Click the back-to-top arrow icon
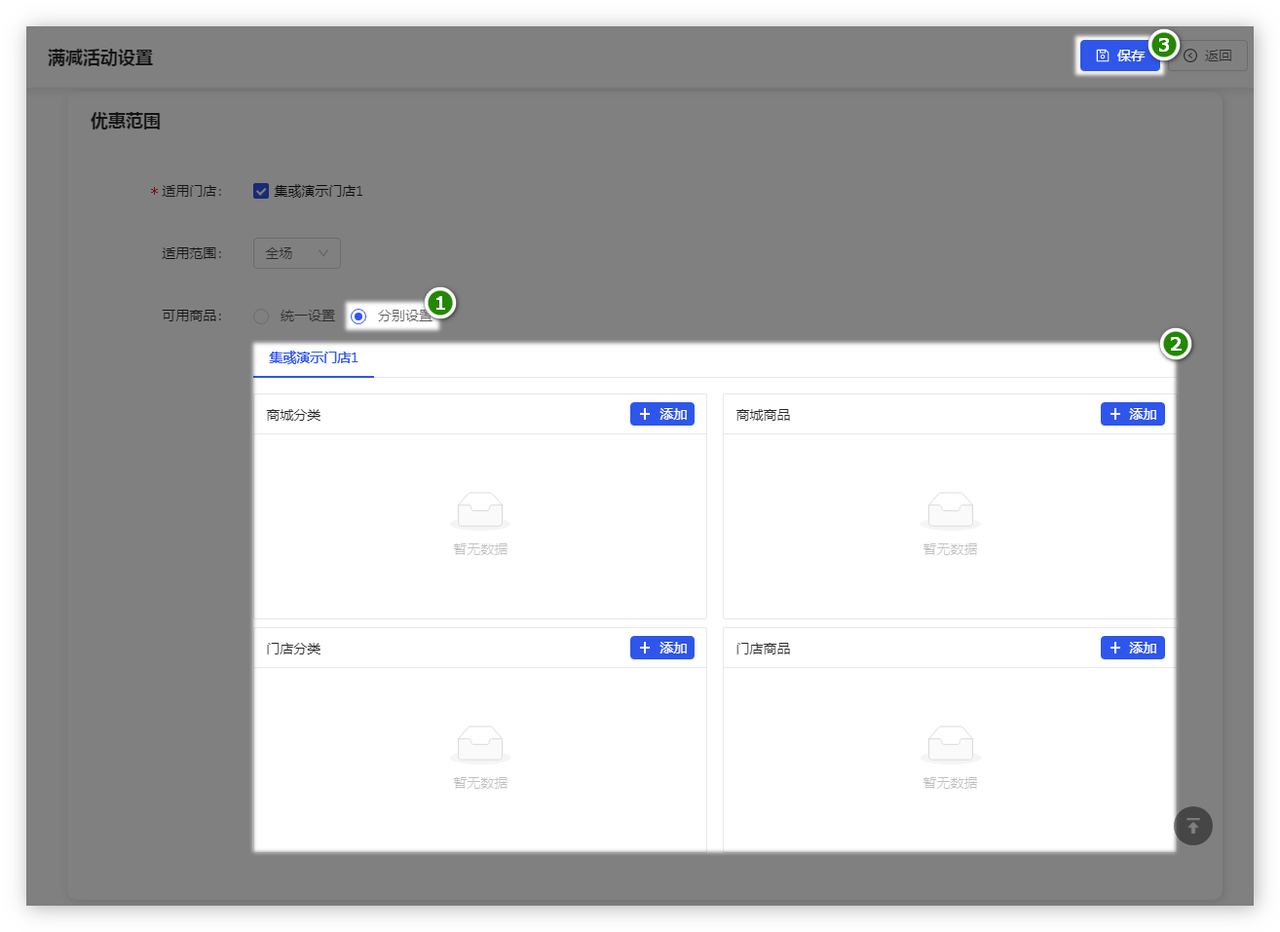1280x932 pixels. 1193,826
